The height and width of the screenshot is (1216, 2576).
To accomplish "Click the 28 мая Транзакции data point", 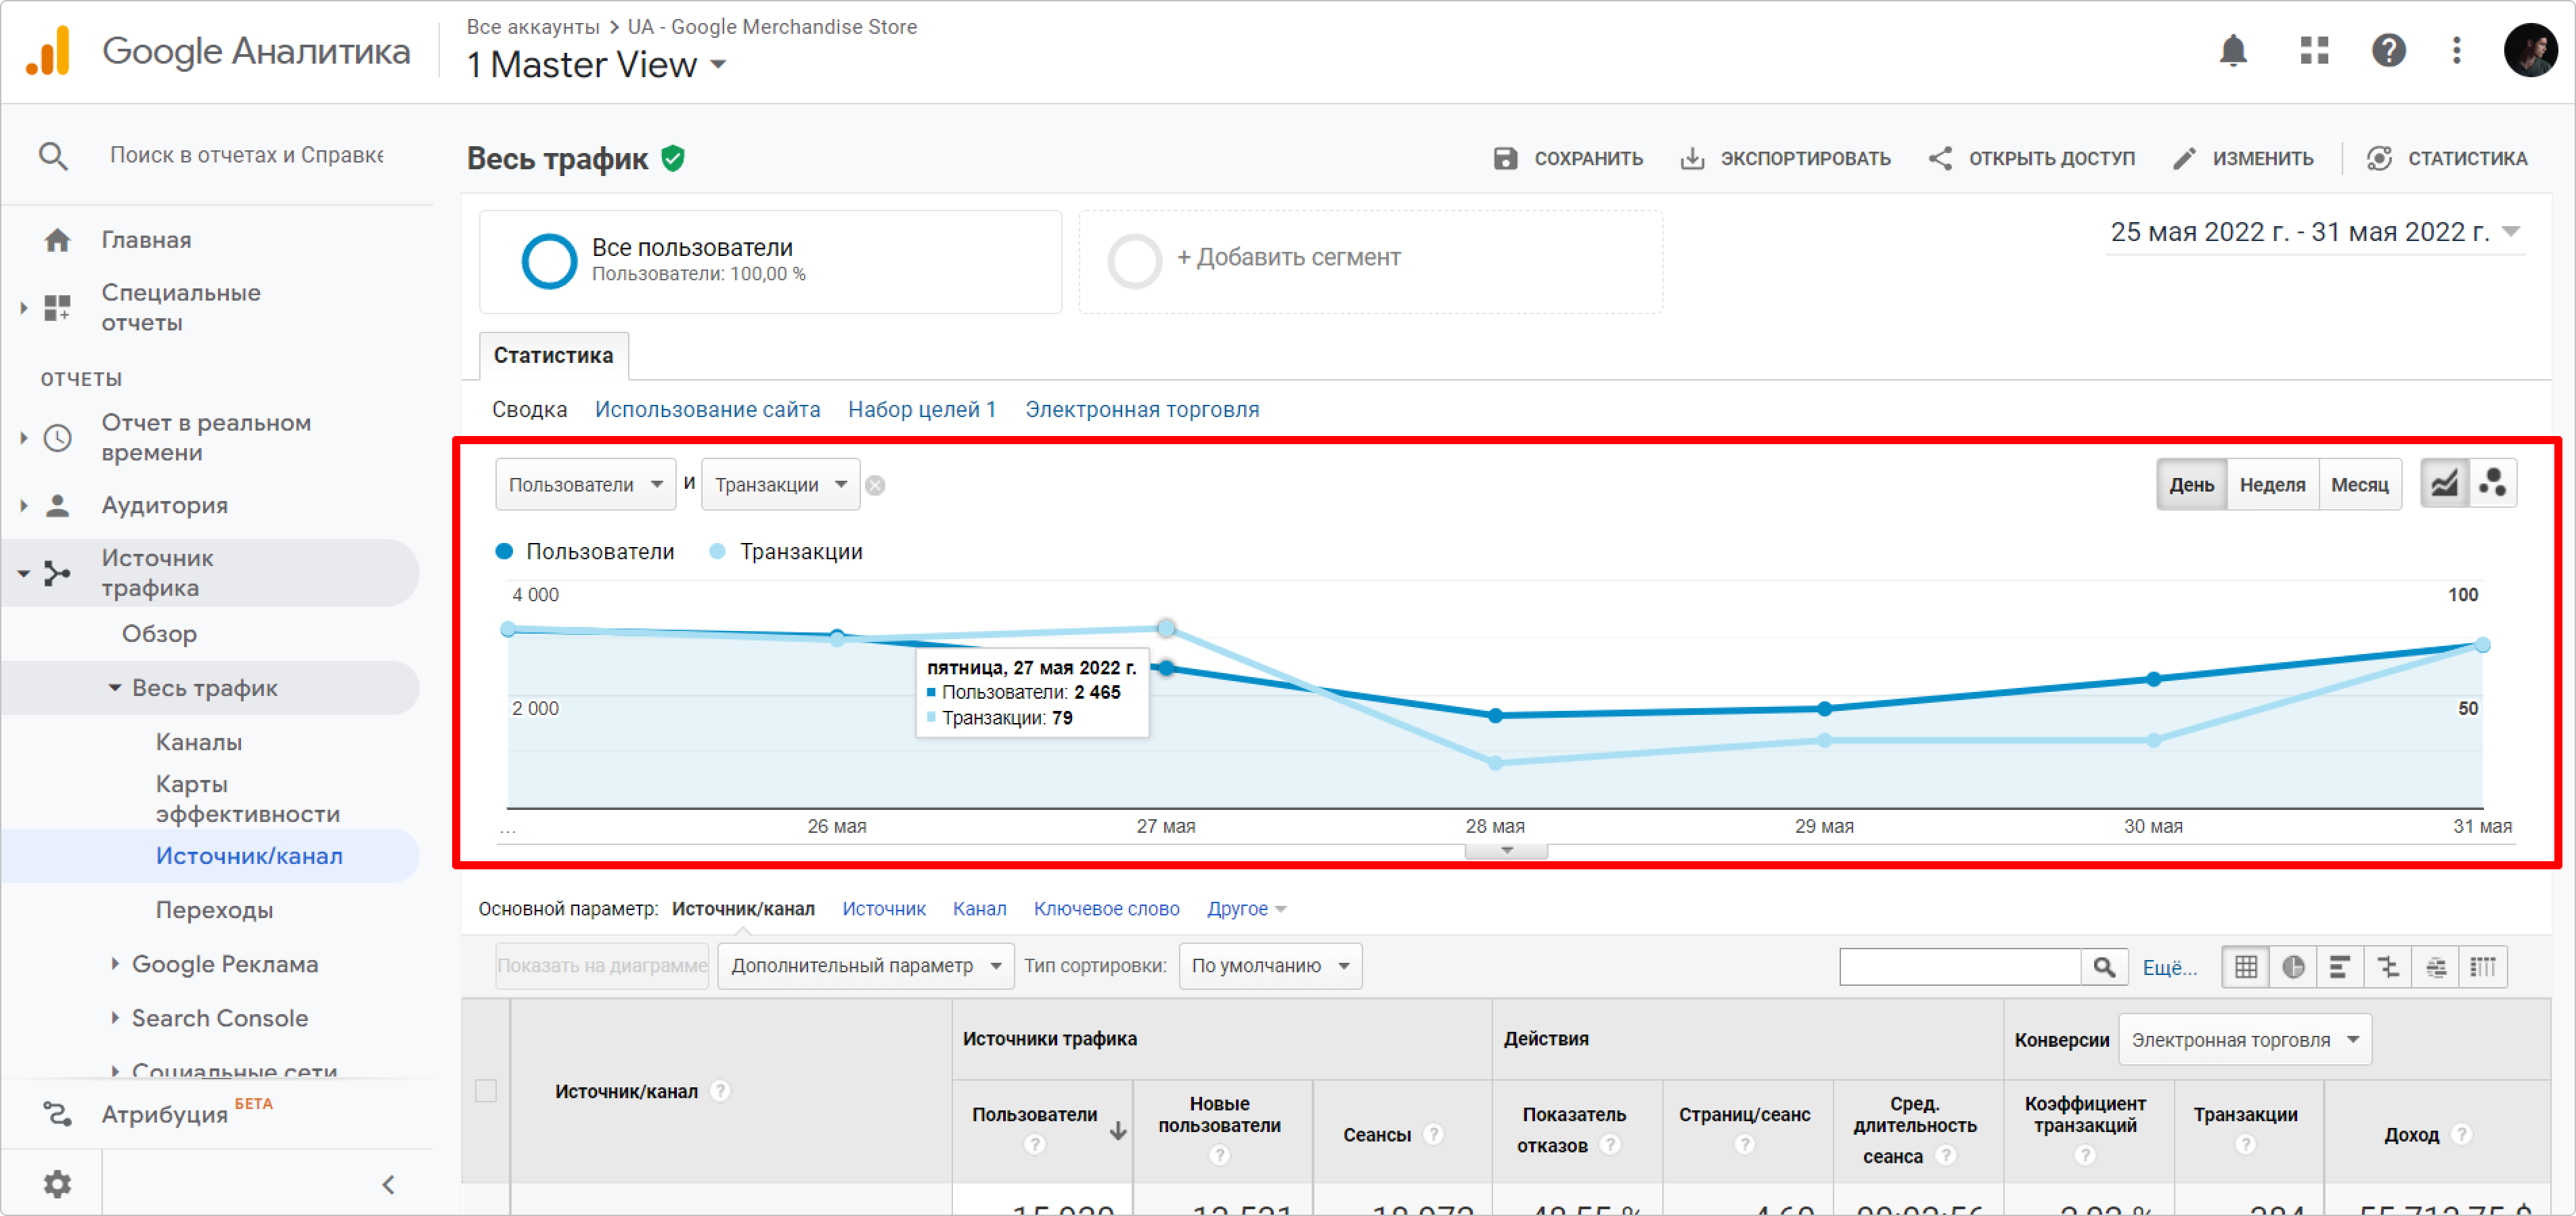I will coord(1495,763).
